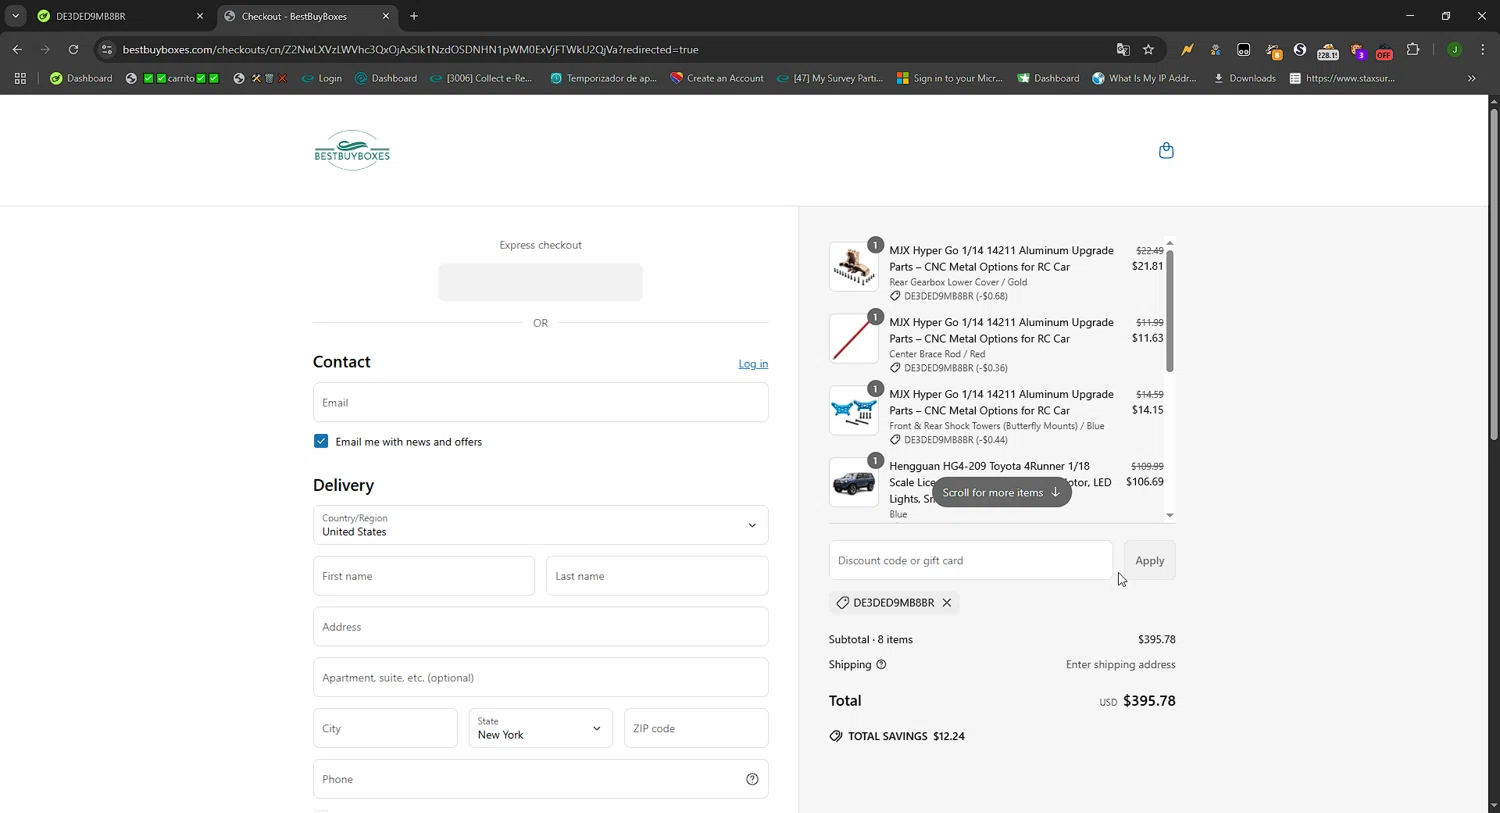Image resolution: width=1500 pixels, height=813 pixels.
Task: Open the Create an Account bookmark
Action: (716, 78)
